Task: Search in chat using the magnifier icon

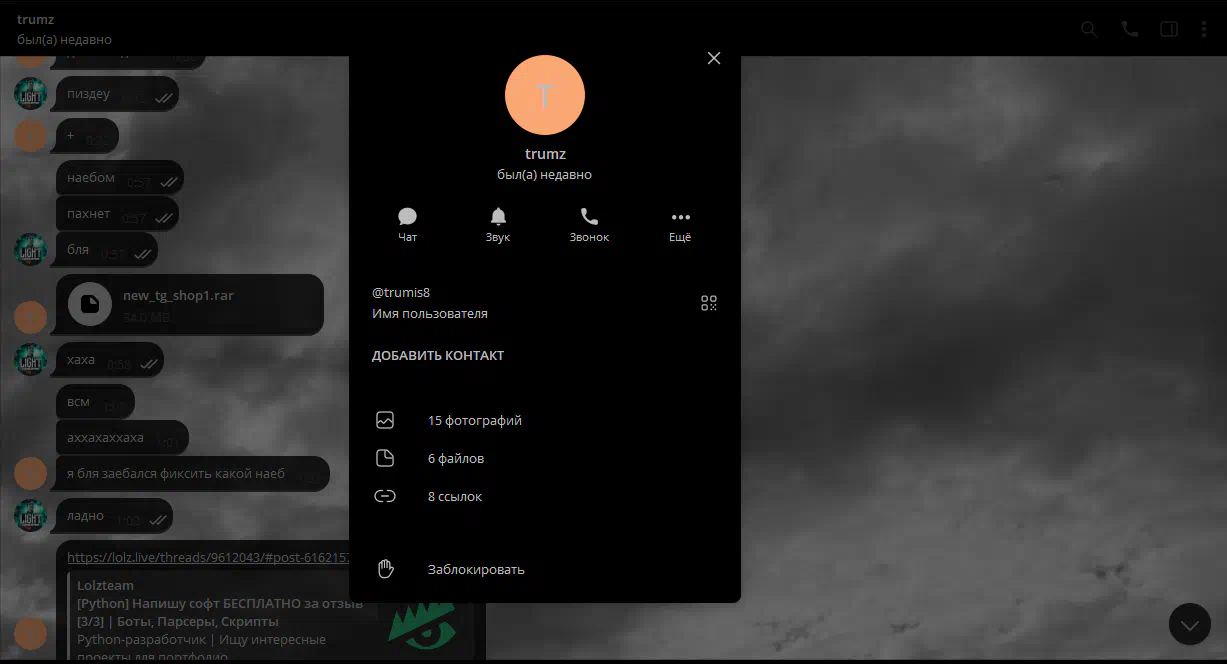Action: click(1089, 29)
